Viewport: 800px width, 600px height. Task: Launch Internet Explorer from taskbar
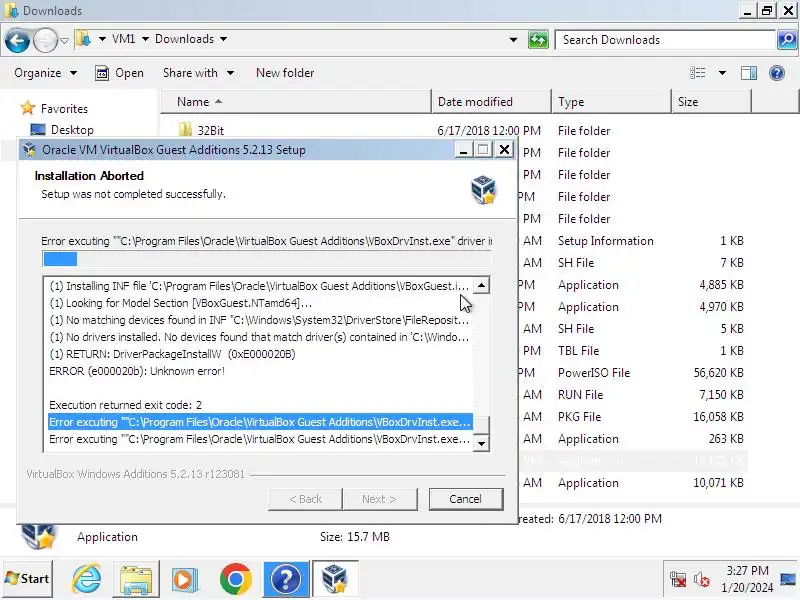[87, 579]
